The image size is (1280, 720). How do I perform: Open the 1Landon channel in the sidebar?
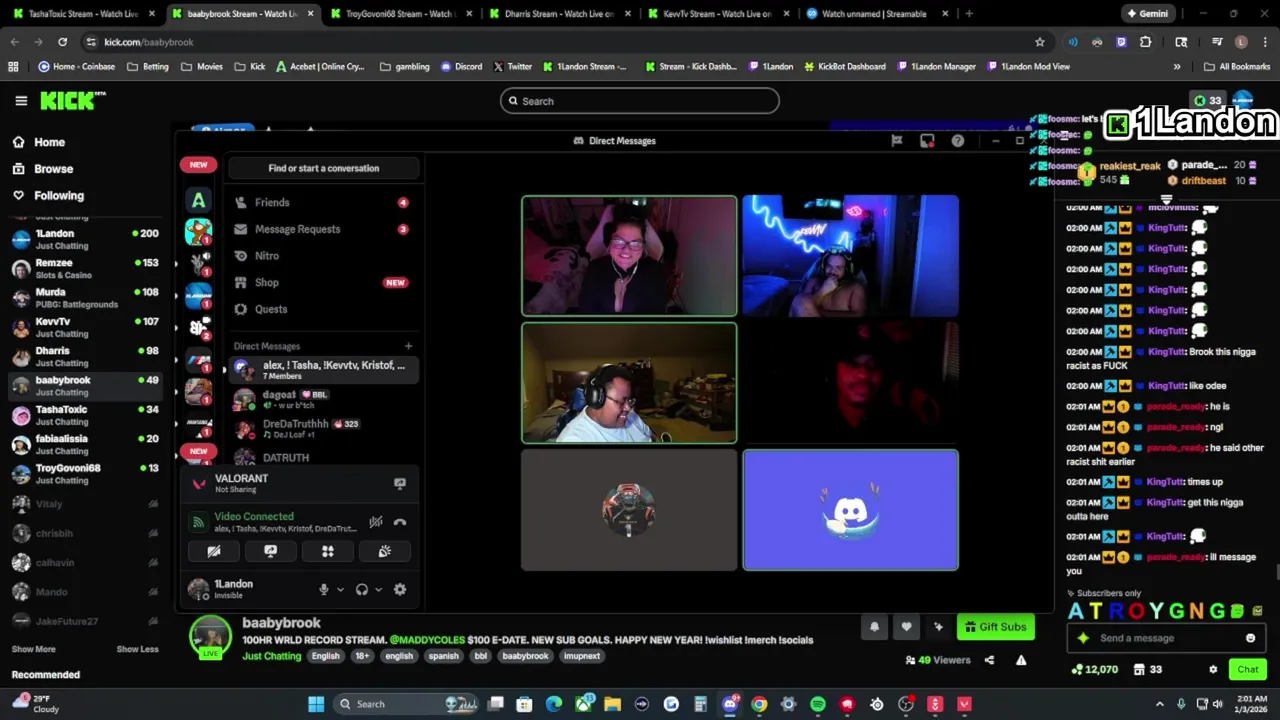click(x=86, y=239)
